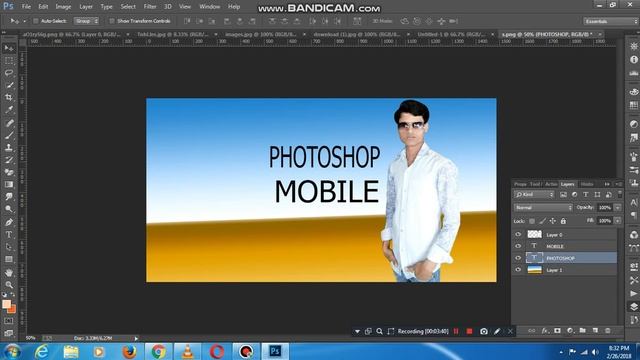Image resolution: width=640 pixels, height=360 pixels.
Task: Take a Bandicam screenshot with camera icon
Action: (x=484, y=331)
